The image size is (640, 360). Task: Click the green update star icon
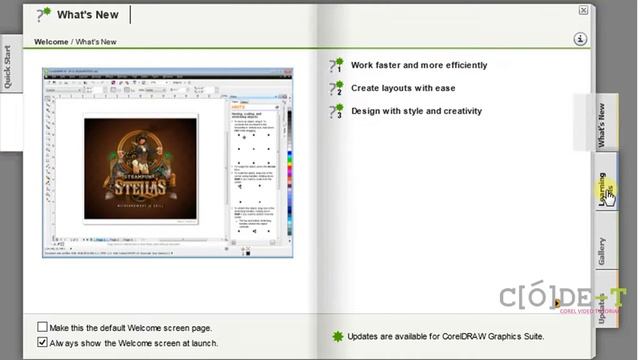click(x=338, y=336)
